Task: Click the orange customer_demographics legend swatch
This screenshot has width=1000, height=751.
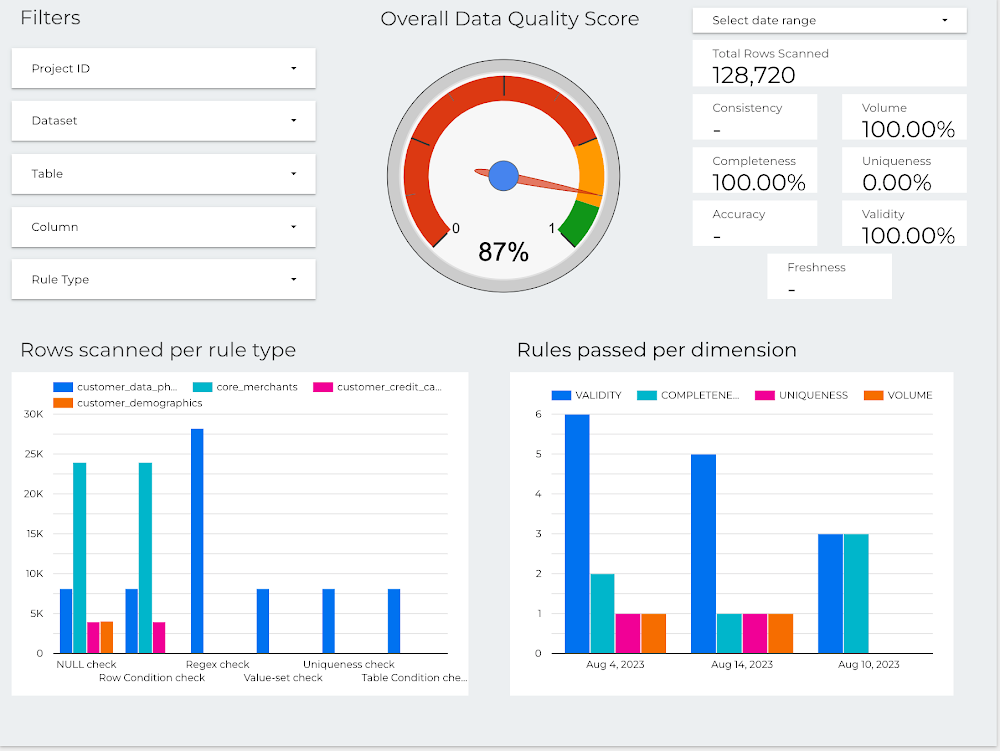Action: 62,403
